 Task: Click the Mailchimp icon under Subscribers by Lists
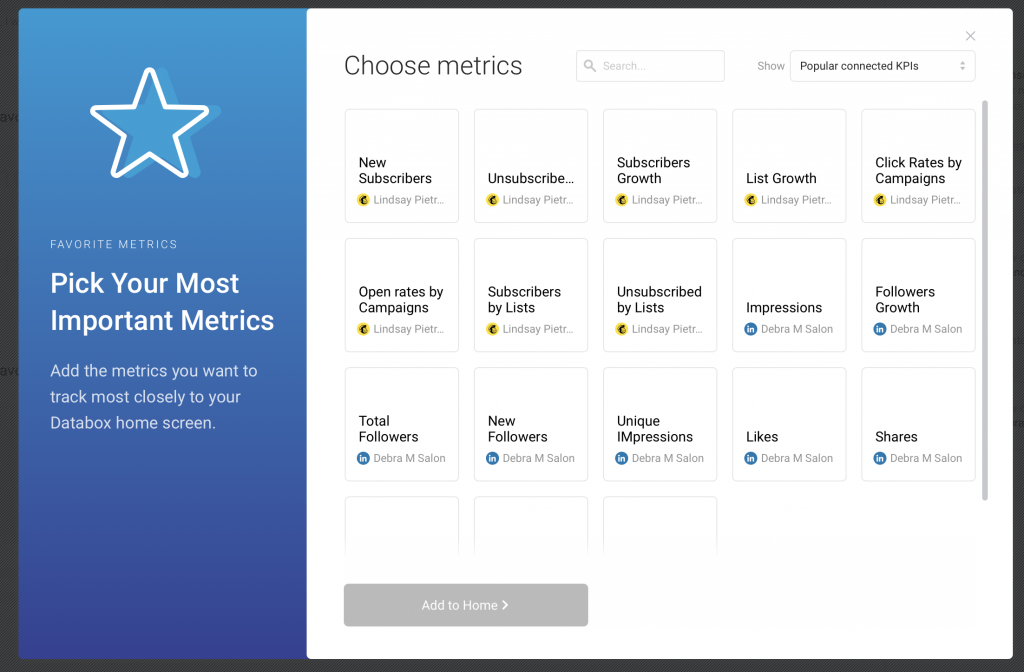pyautogui.click(x=493, y=329)
